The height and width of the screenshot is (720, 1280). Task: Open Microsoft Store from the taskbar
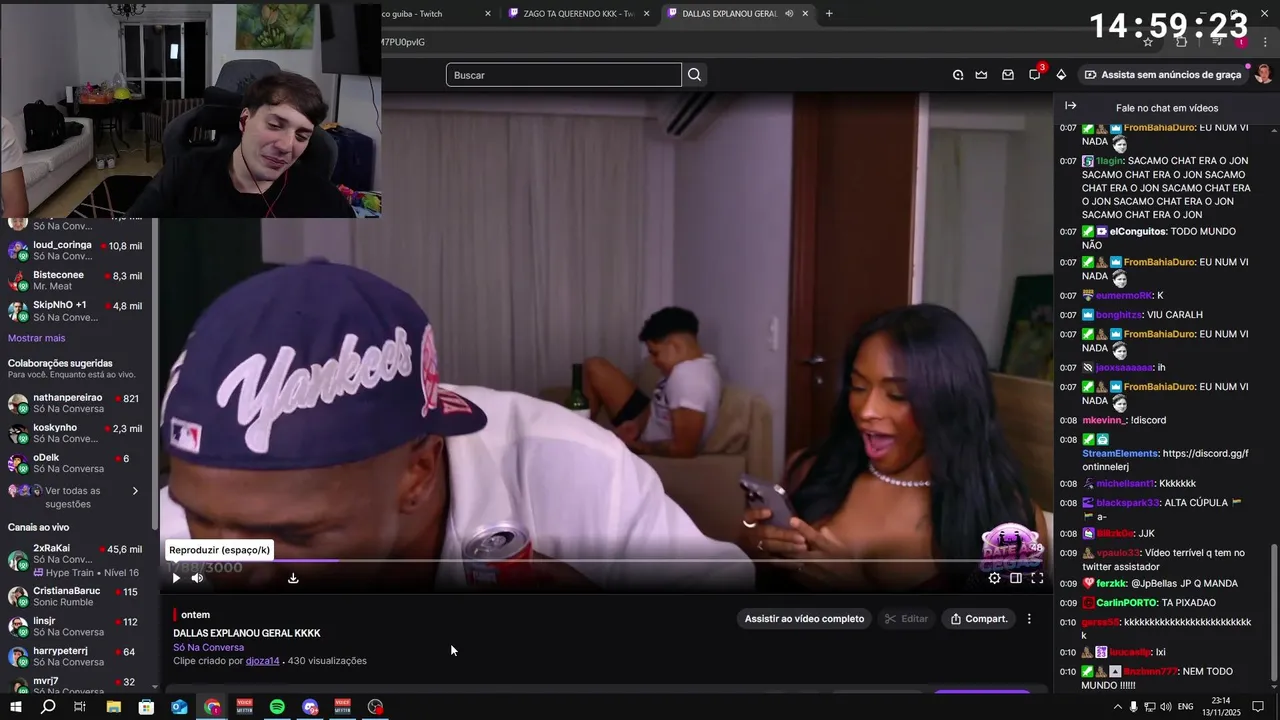146,707
